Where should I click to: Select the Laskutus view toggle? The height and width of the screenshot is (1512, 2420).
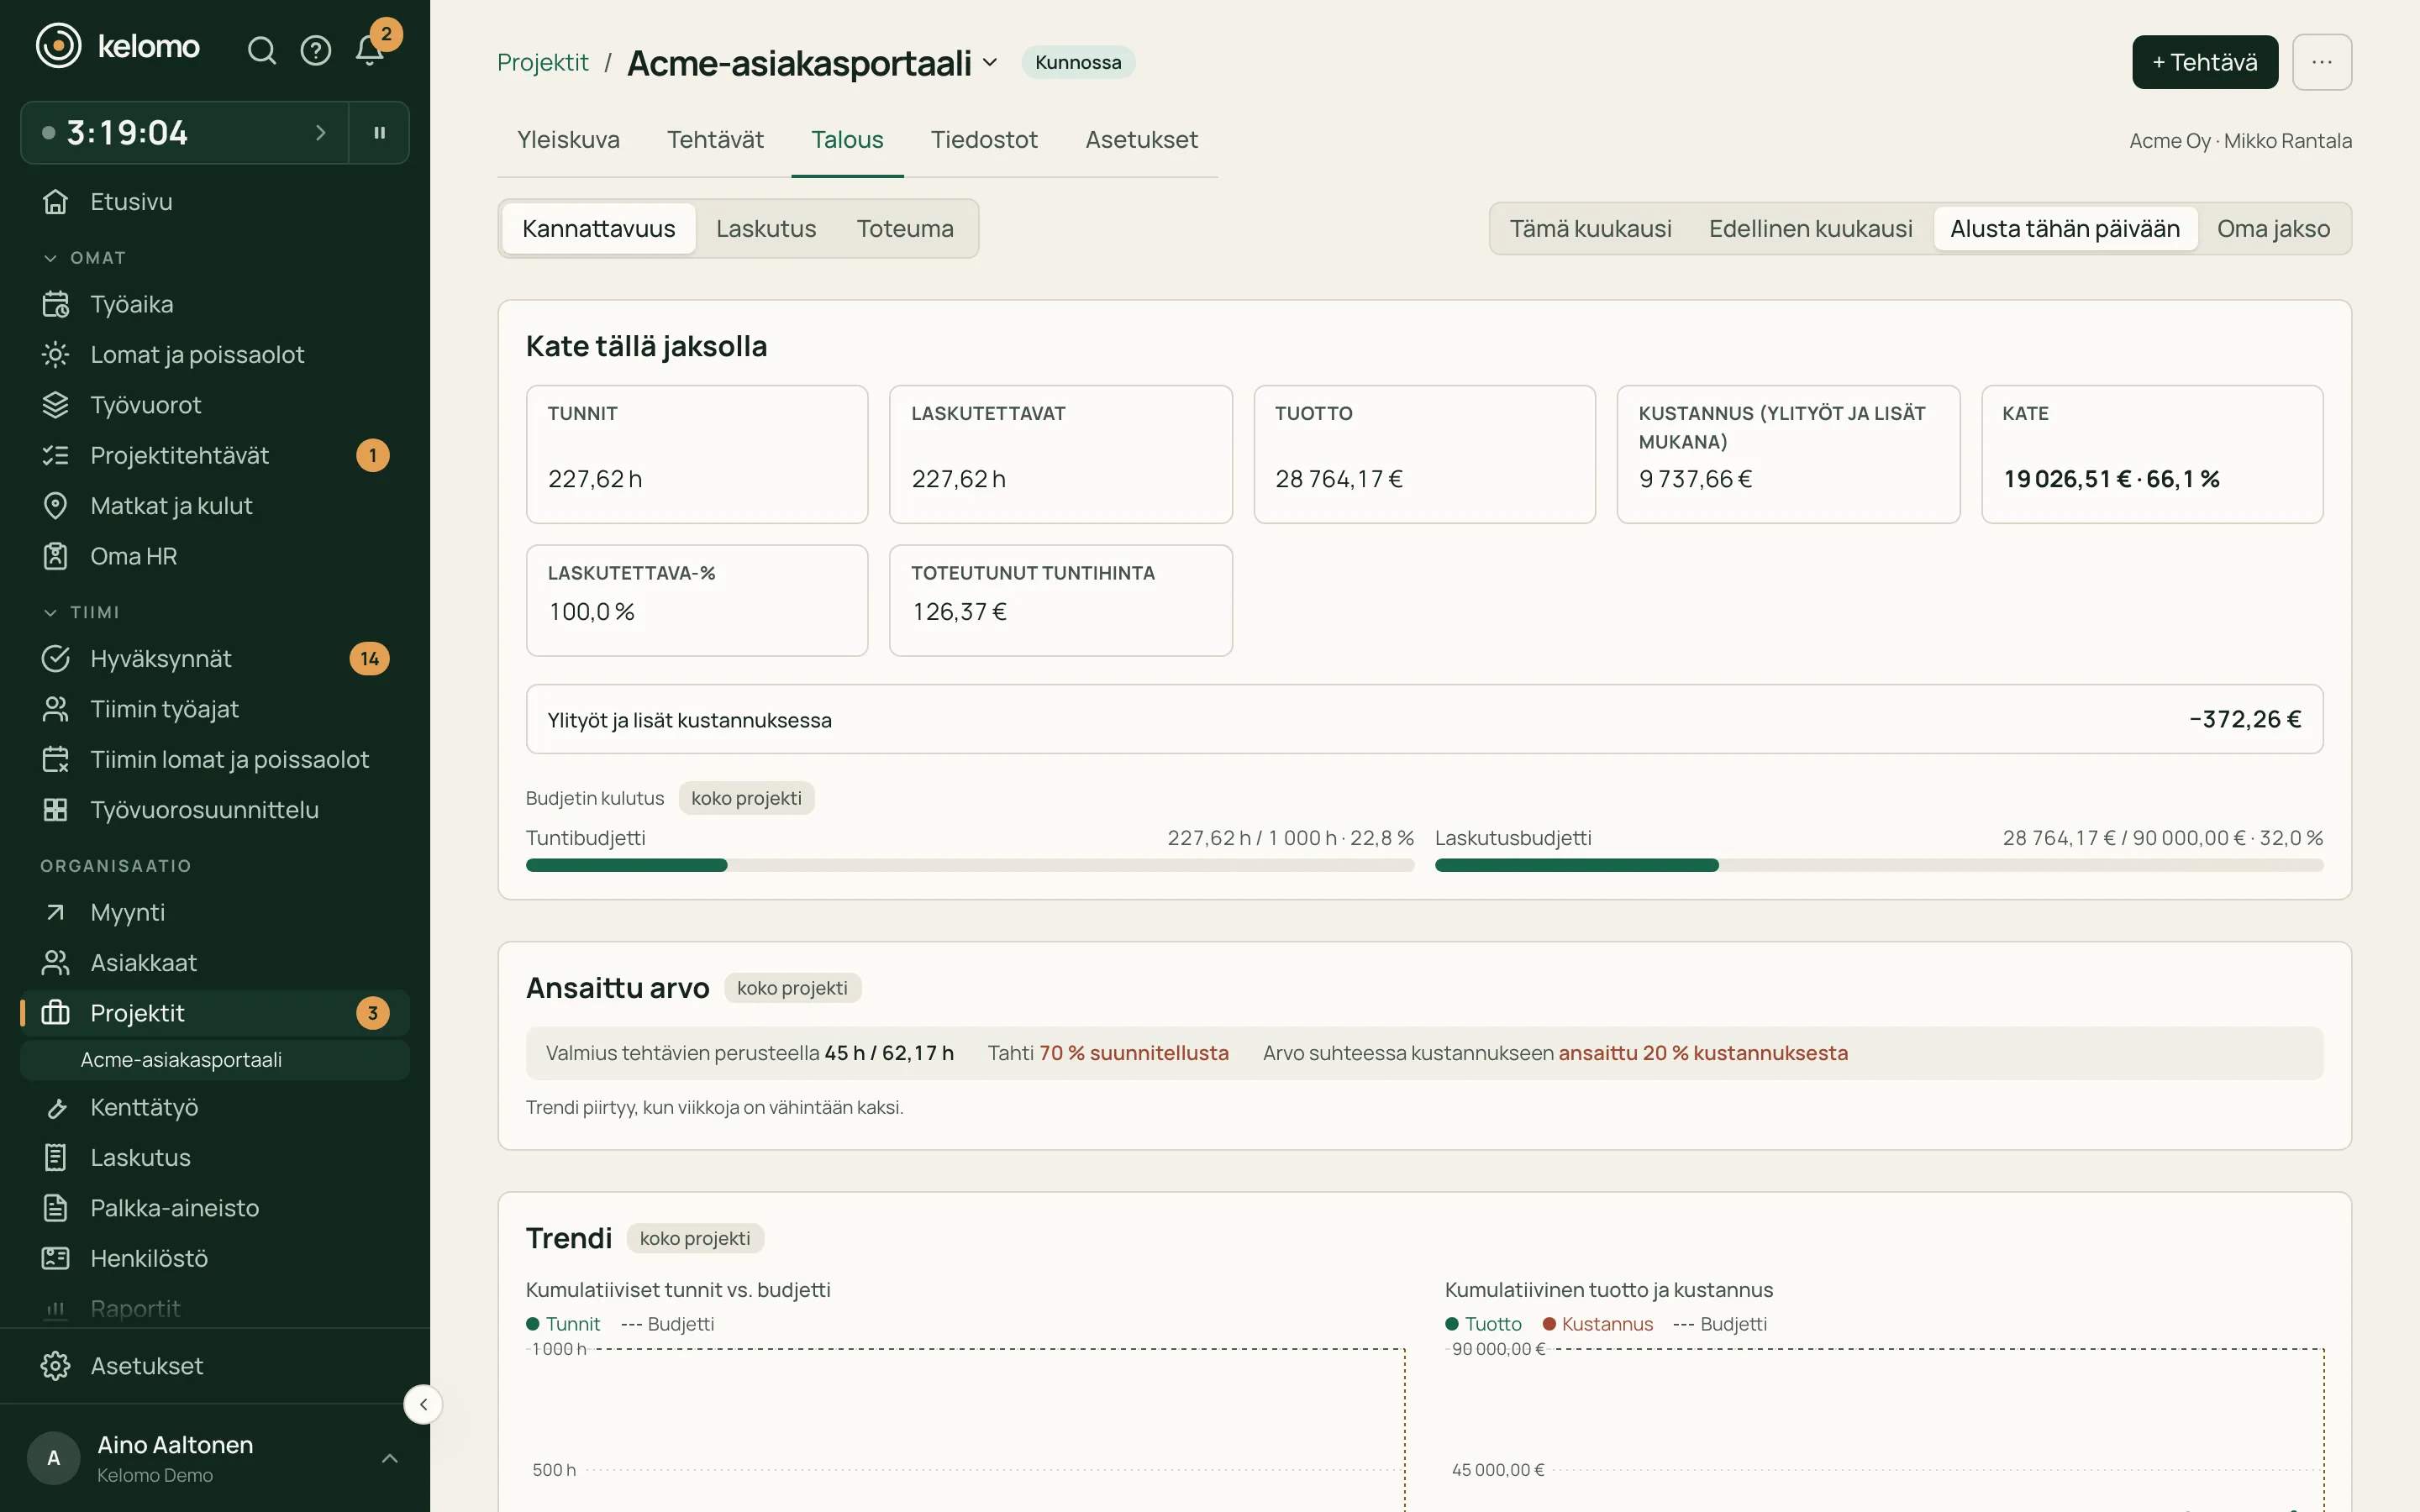[x=766, y=228]
